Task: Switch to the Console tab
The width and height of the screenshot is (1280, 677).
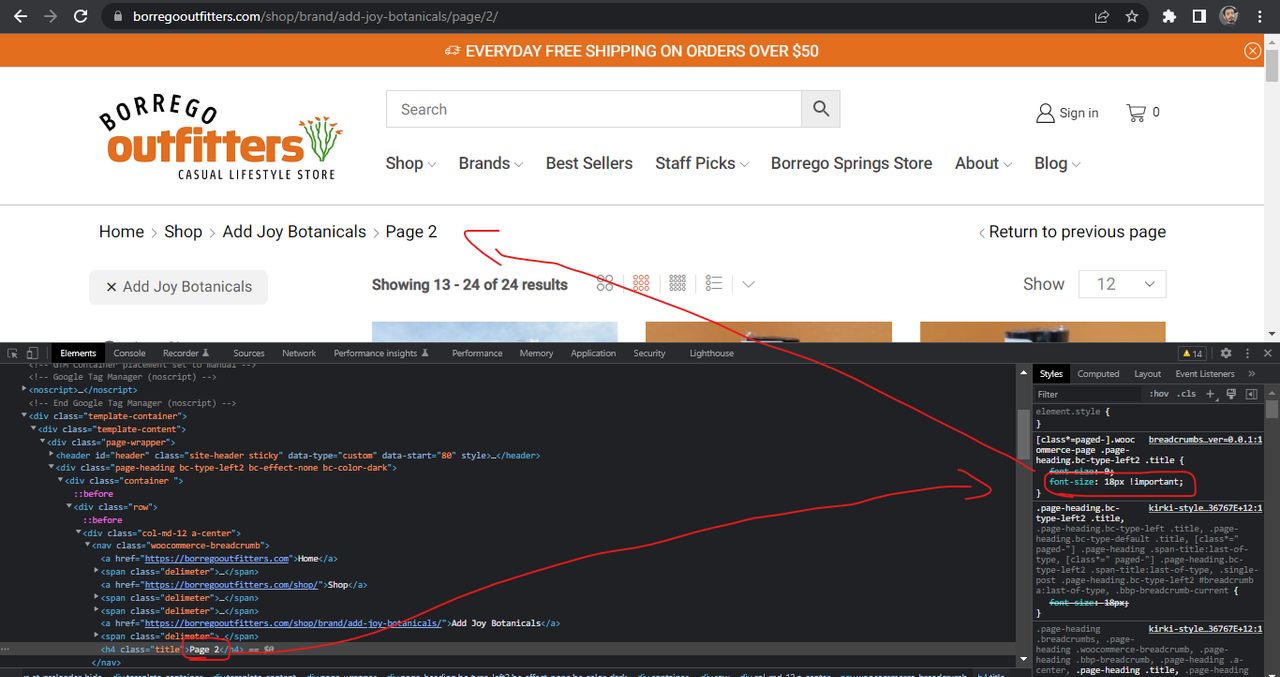Action: pos(129,353)
